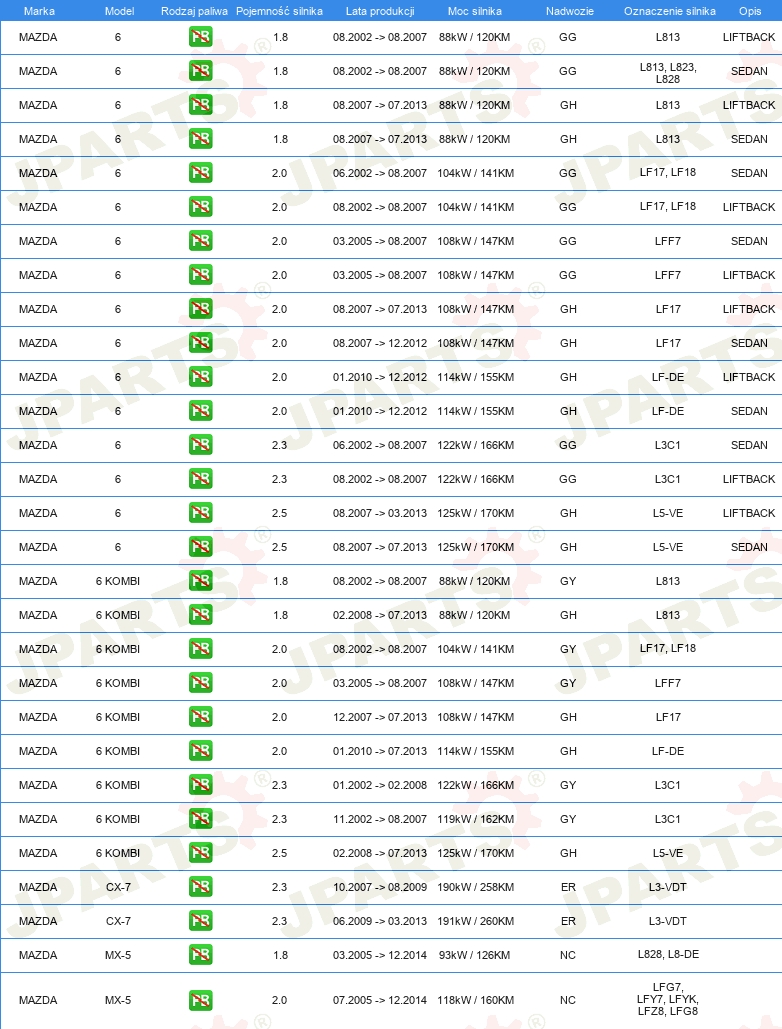Click petrol icon in LFF7 Liftback row

tap(200, 275)
